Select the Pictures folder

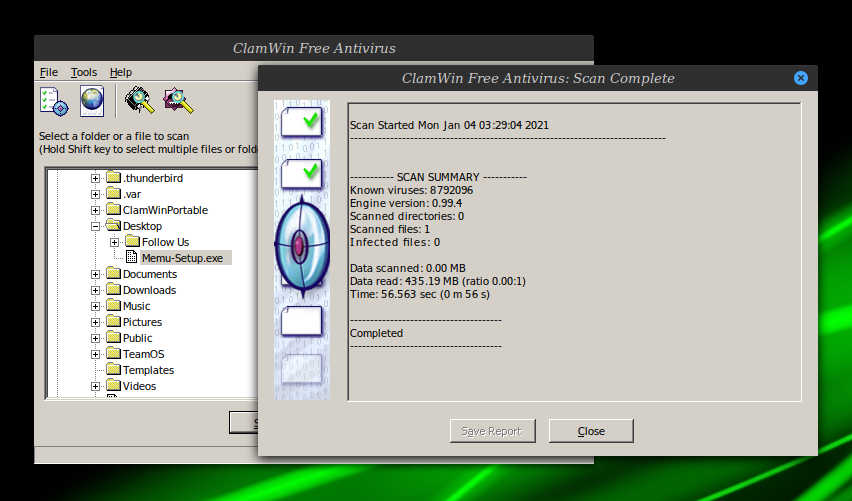(x=142, y=322)
